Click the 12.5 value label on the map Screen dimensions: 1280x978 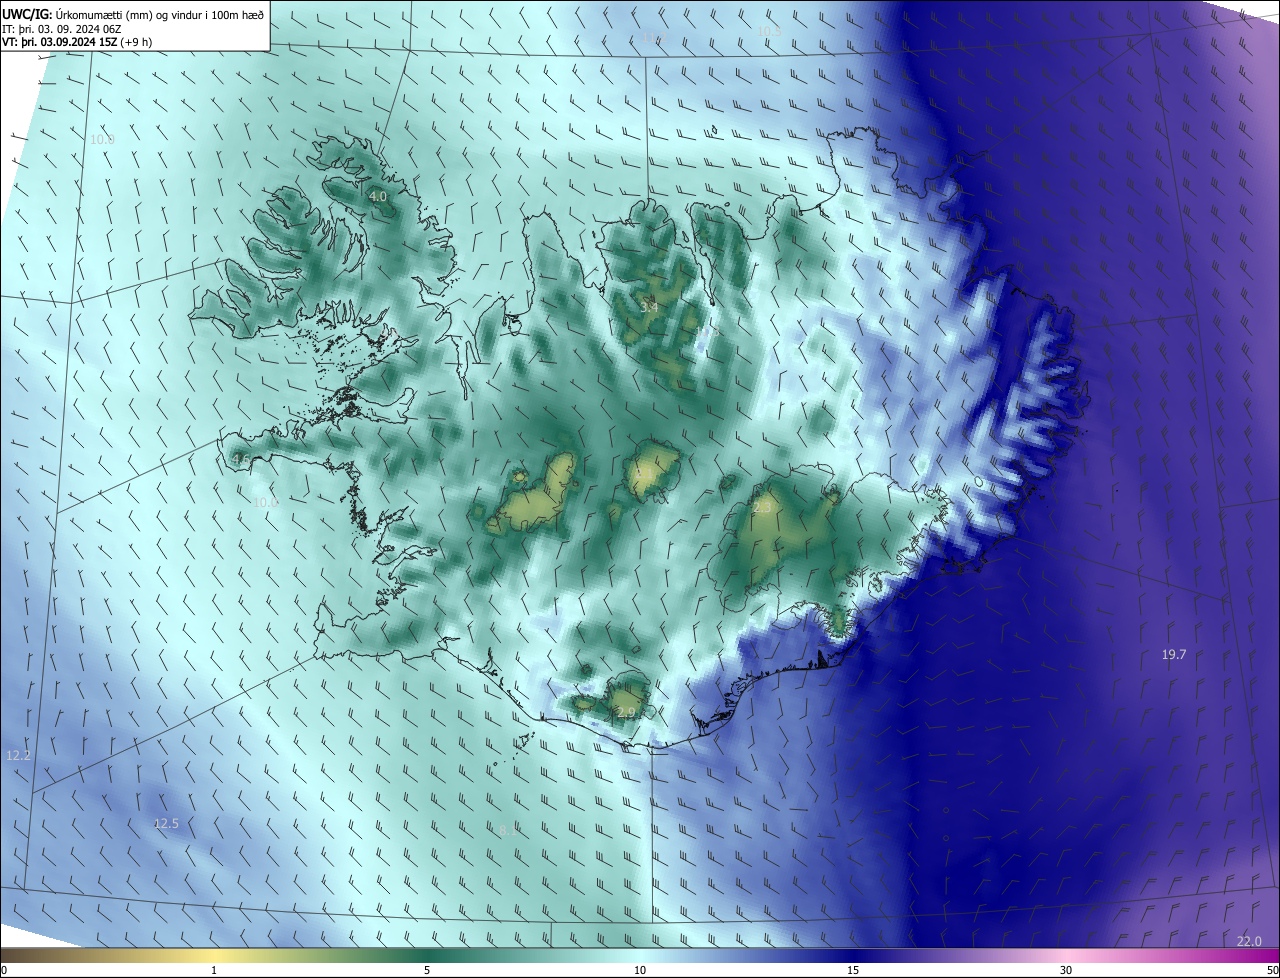(x=166, y=824)
